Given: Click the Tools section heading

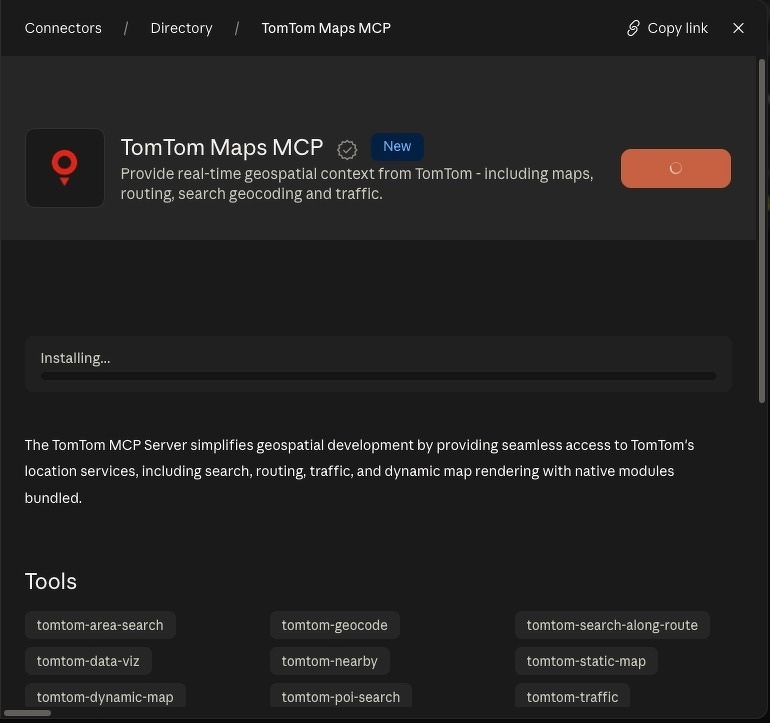Looking at the screenshot, I should point(51,581).
